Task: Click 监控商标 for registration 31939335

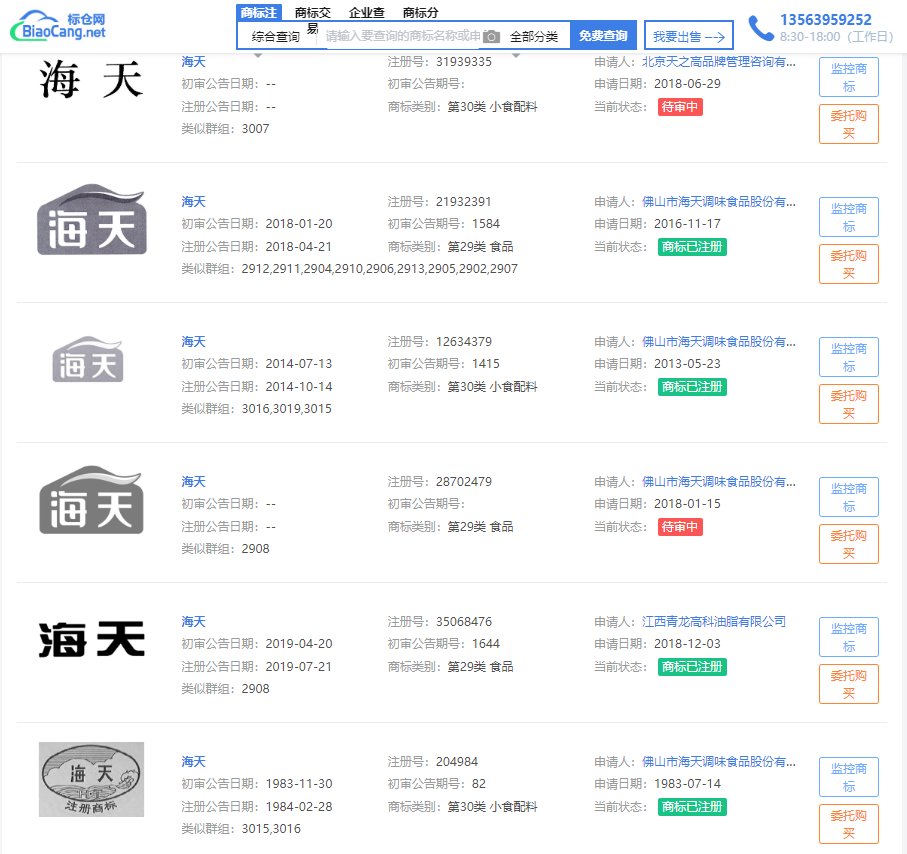Action: click(849, 77)
